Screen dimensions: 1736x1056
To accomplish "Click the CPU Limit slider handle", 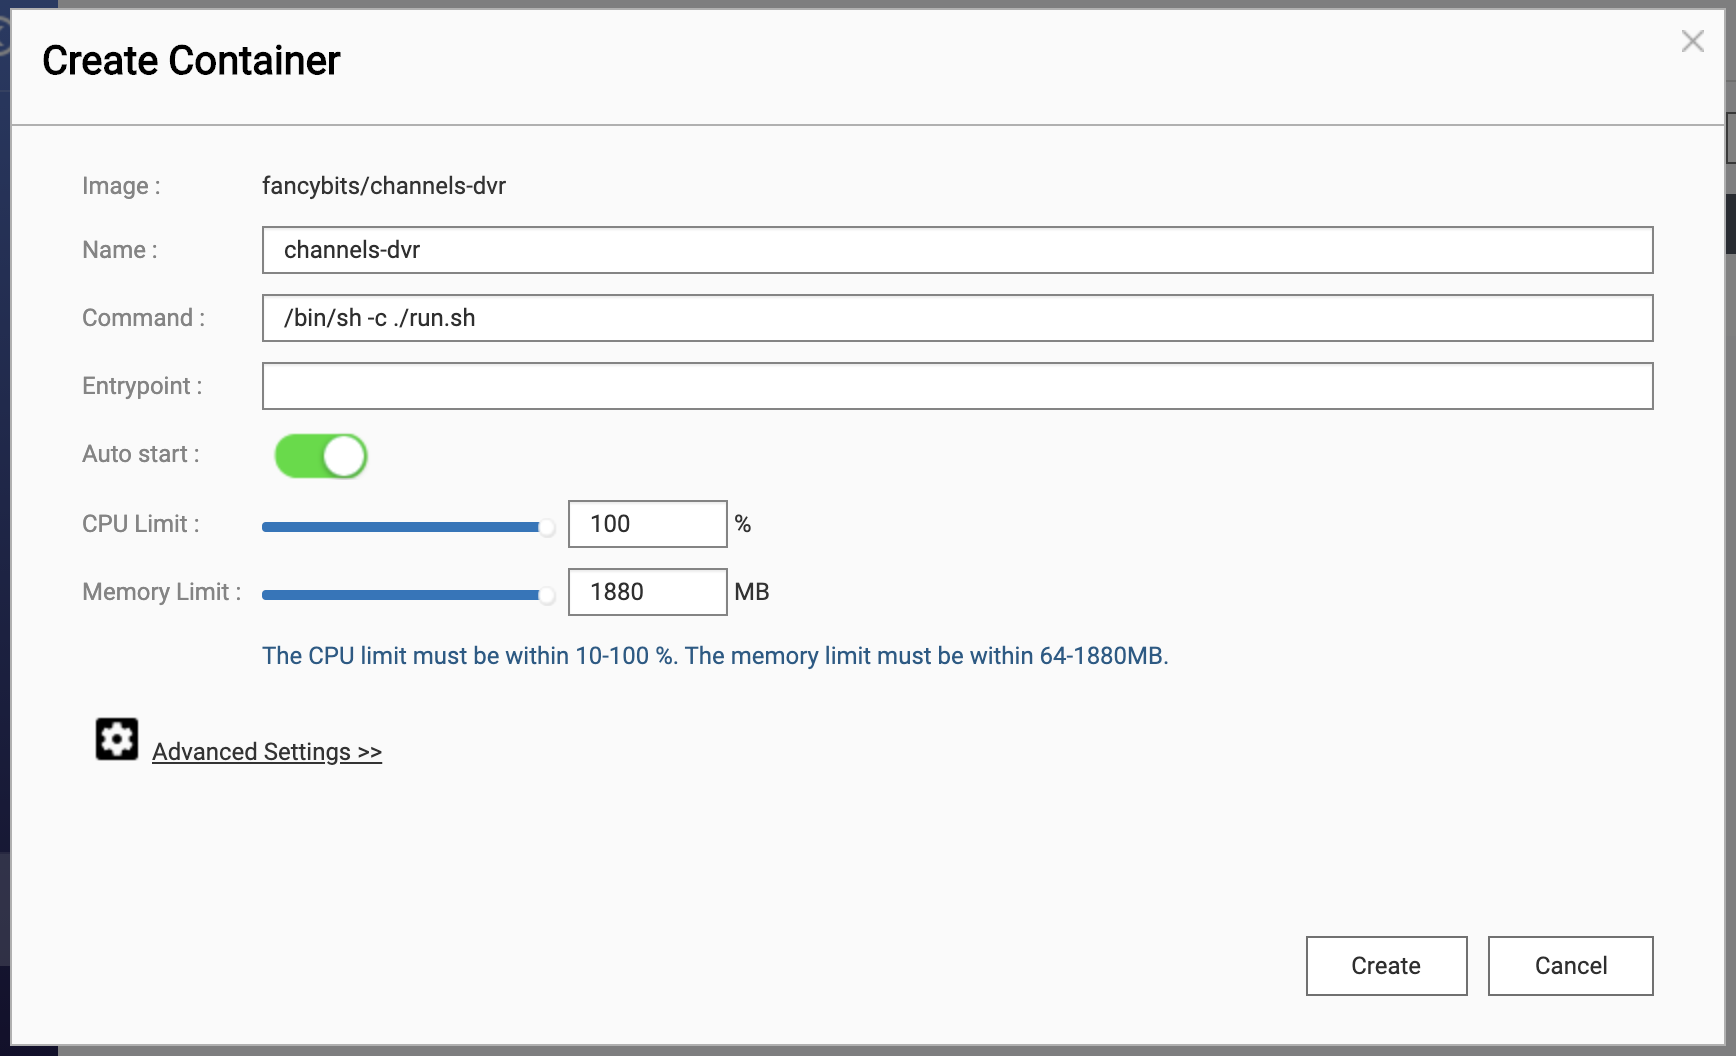I will pyautogui.click(x=546, y=527).
